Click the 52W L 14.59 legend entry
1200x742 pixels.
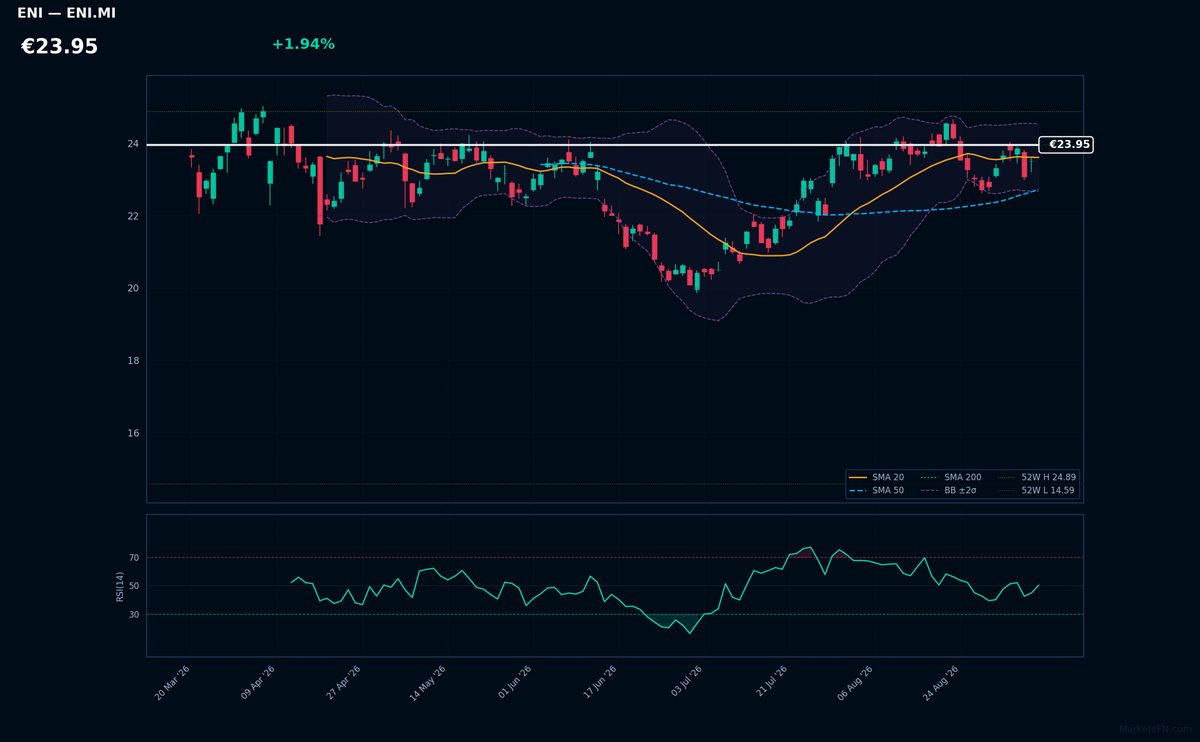click(1036, 491)
